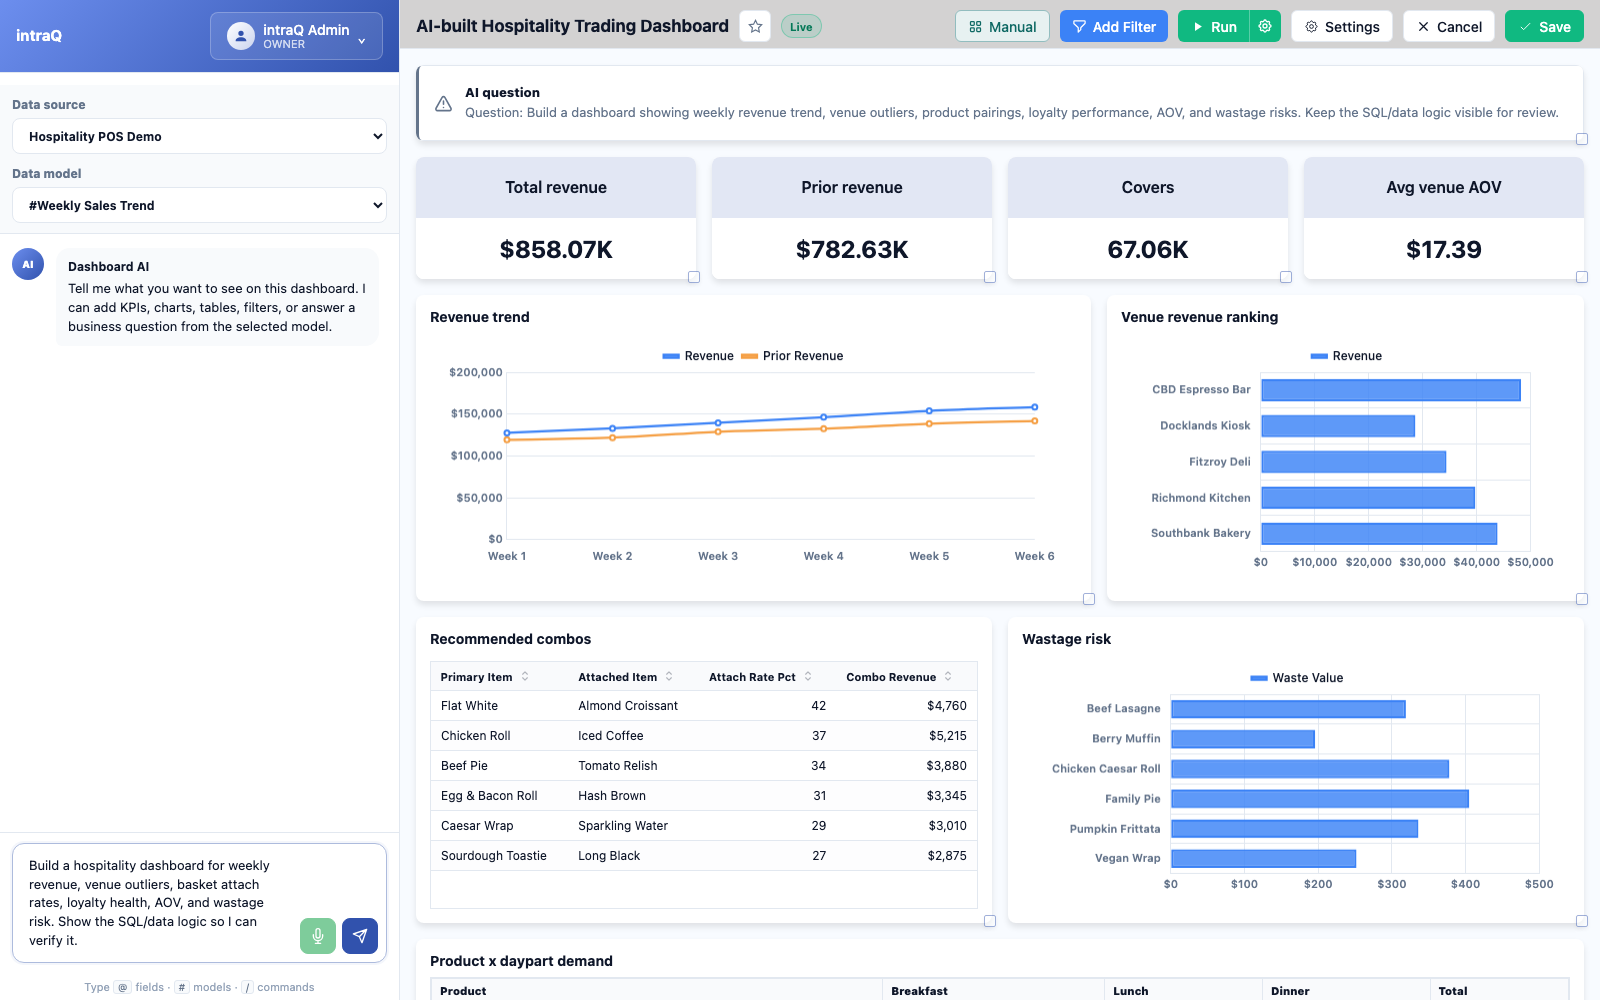
Task: Click resize handle of Prior revenue card
Action: [990, 277]
